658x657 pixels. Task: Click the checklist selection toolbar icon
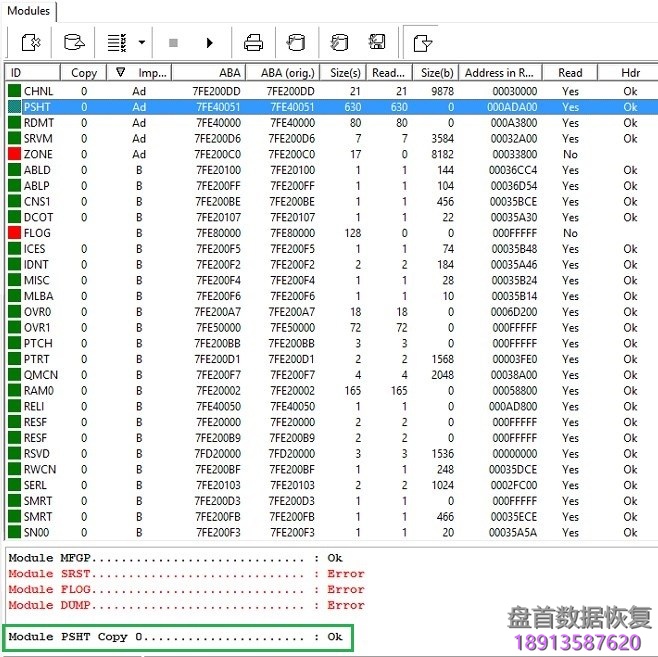click(117, 42)
